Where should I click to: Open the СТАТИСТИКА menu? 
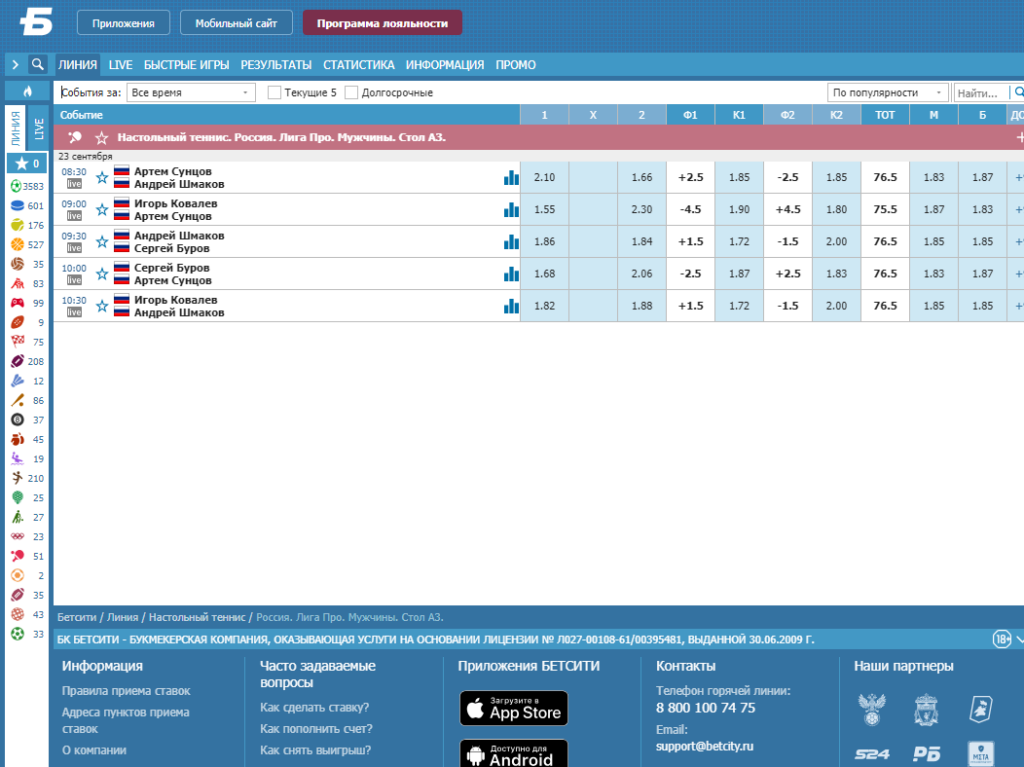(x=359, y=65)
